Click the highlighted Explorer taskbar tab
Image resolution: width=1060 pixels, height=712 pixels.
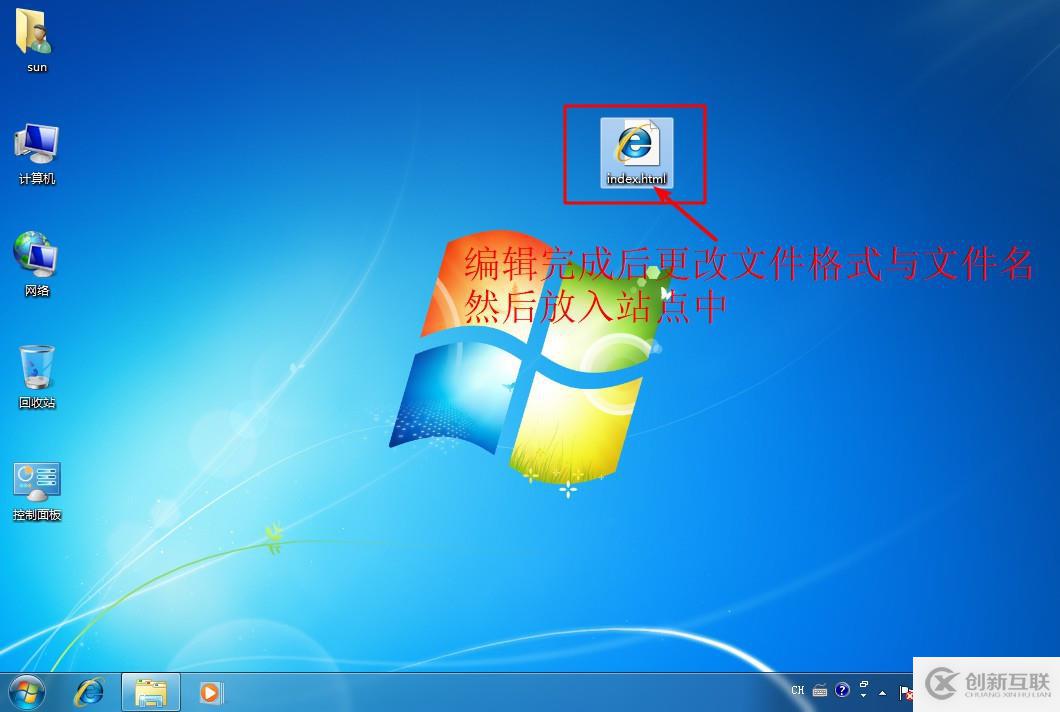coord(150,691)
